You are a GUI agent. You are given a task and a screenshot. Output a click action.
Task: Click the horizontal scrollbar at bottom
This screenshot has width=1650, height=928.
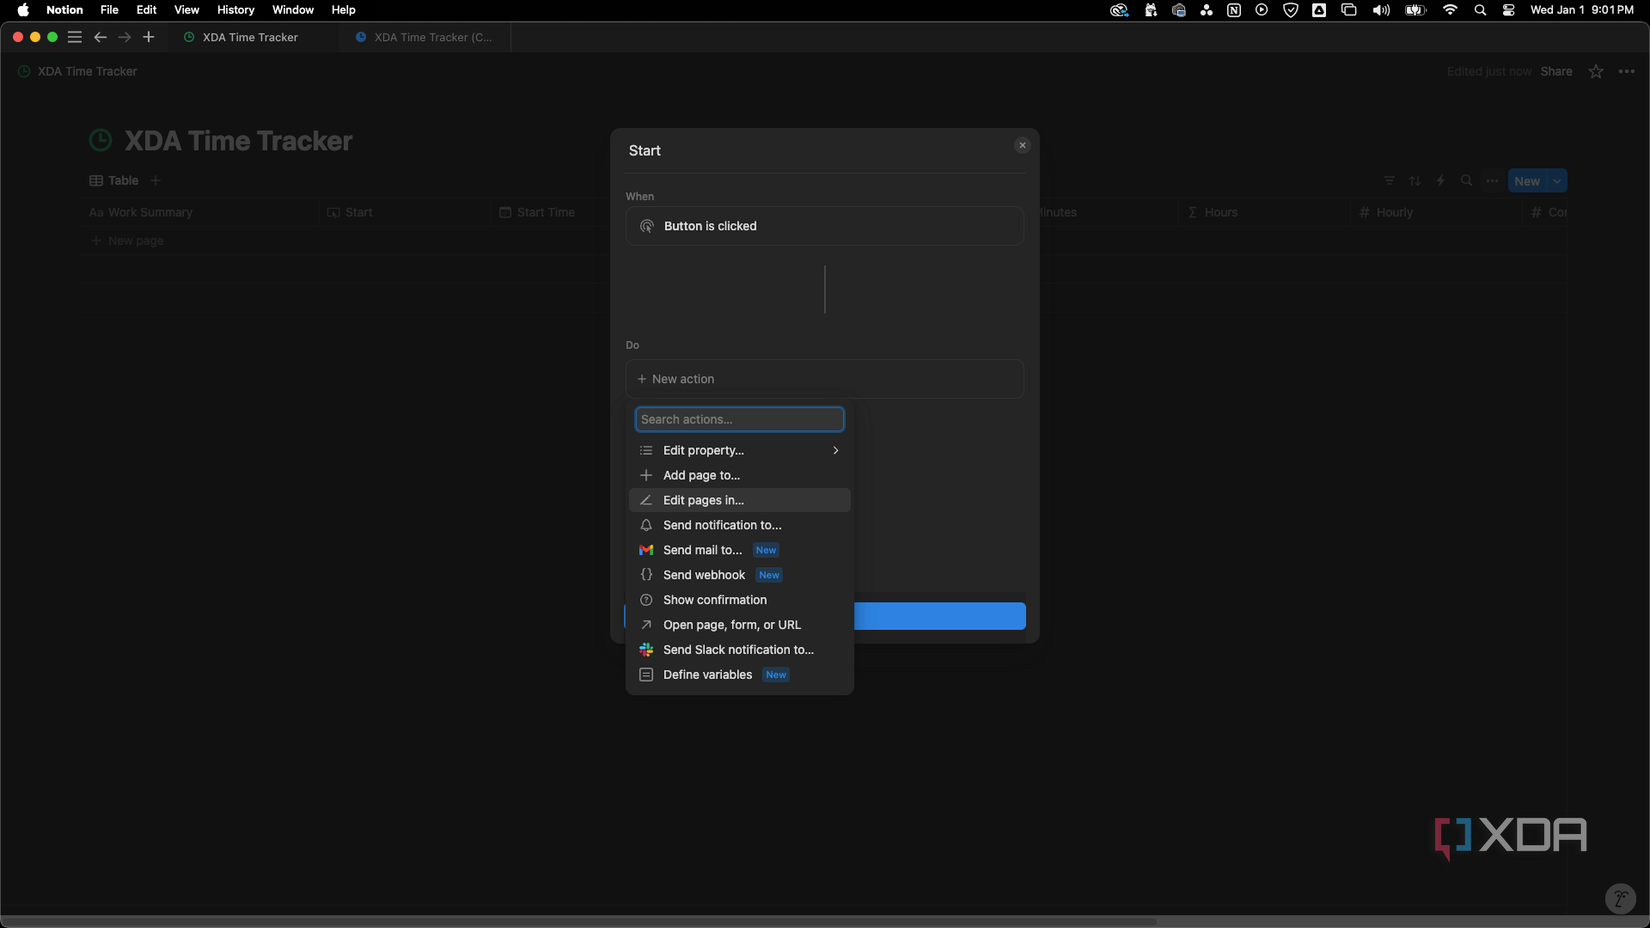pyautogui.click(x=580, y=921)
